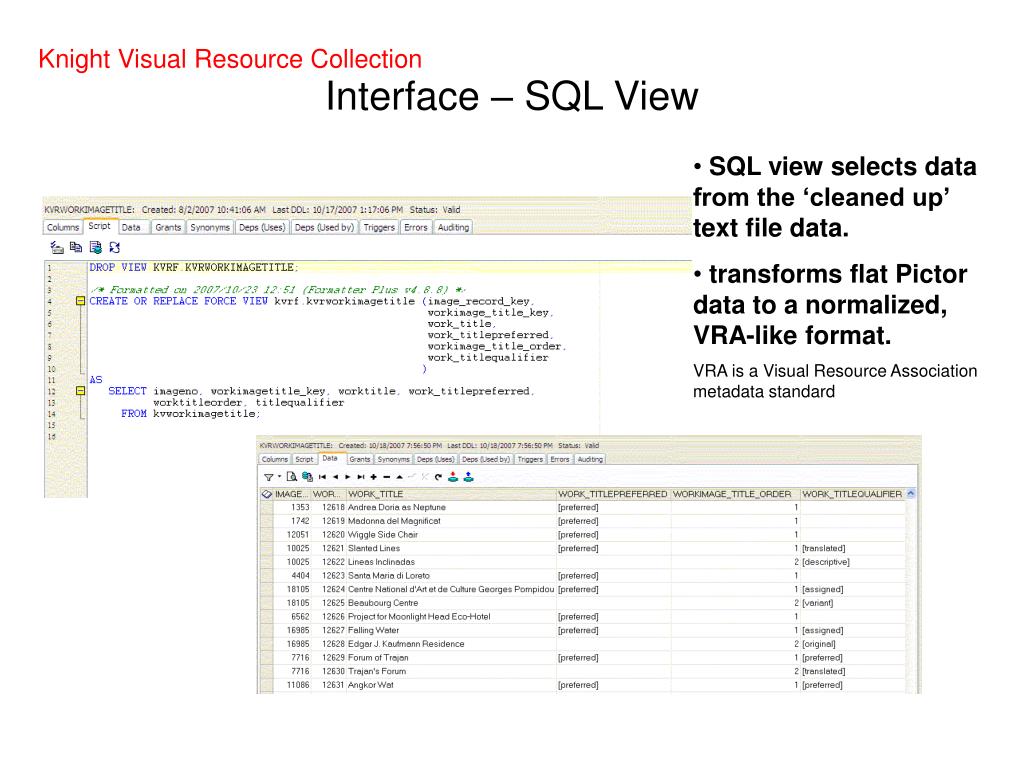The image size is (1024, 768).
Task: Click grid scrollbar up arrow
Action: pyautogui.click(x=911, y=494)
